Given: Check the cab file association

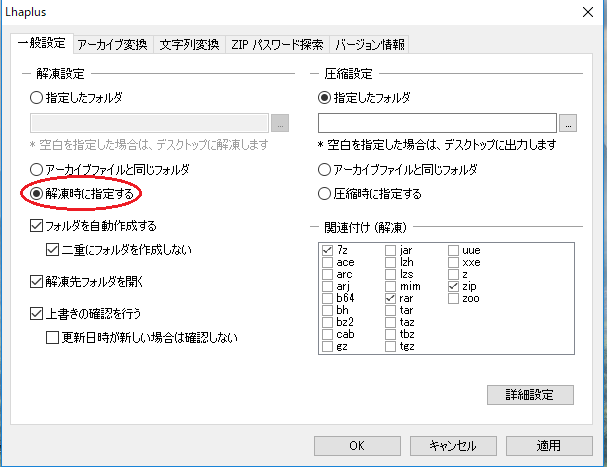Looking at the screenshot, I should 328,334.
